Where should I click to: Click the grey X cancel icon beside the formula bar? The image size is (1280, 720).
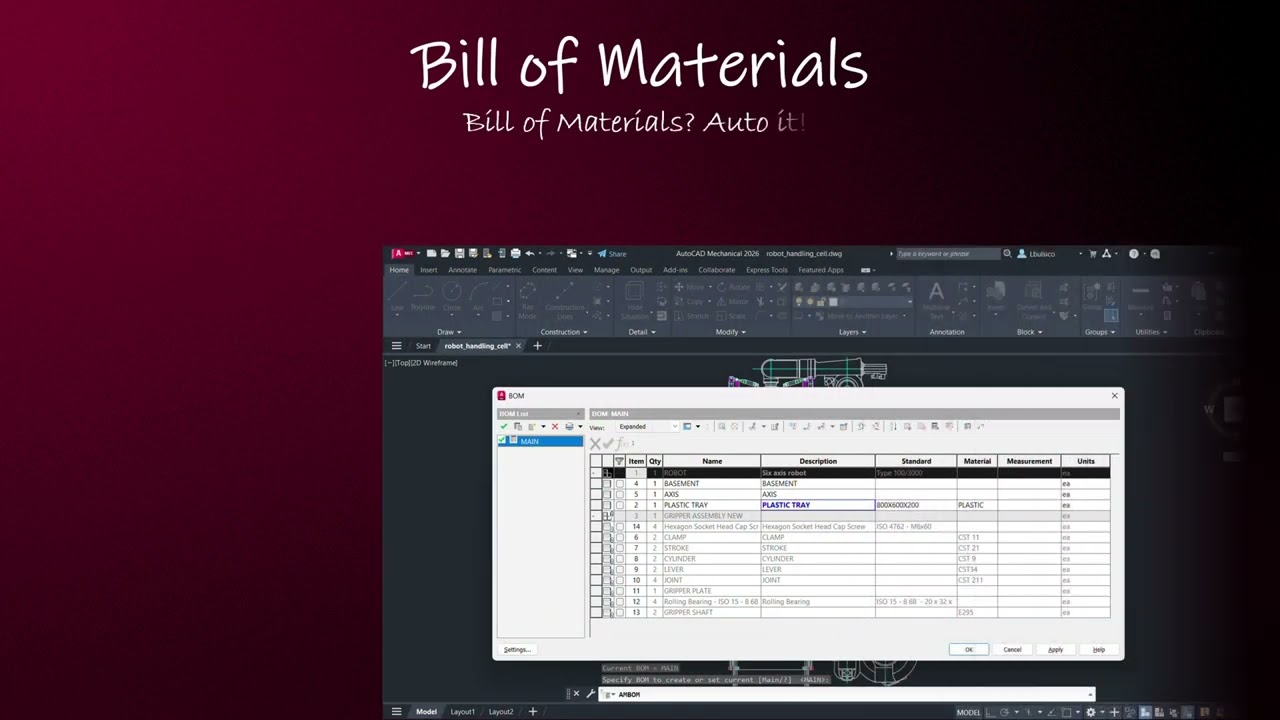click(x=596, y=443)
